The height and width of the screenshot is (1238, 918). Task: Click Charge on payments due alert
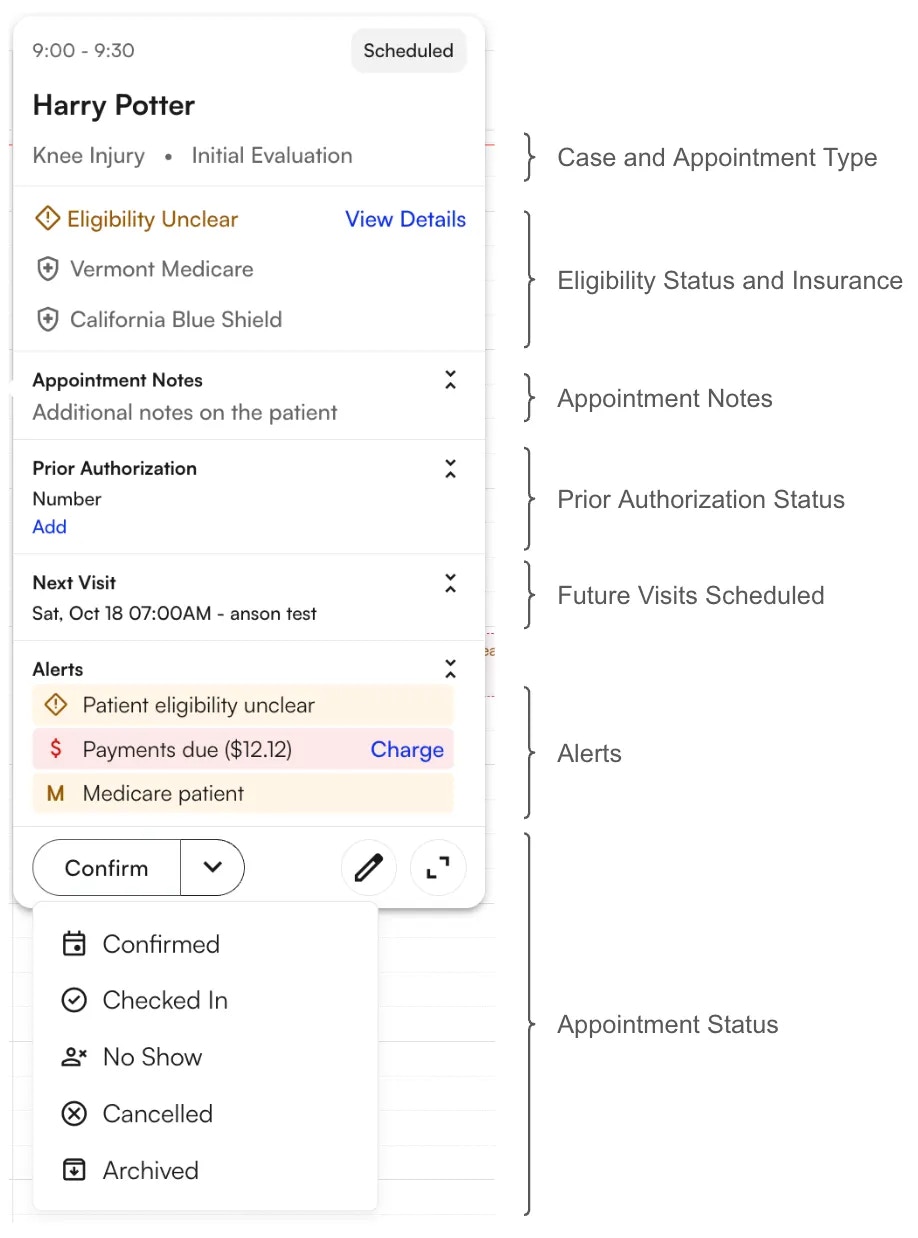point(407,750)
